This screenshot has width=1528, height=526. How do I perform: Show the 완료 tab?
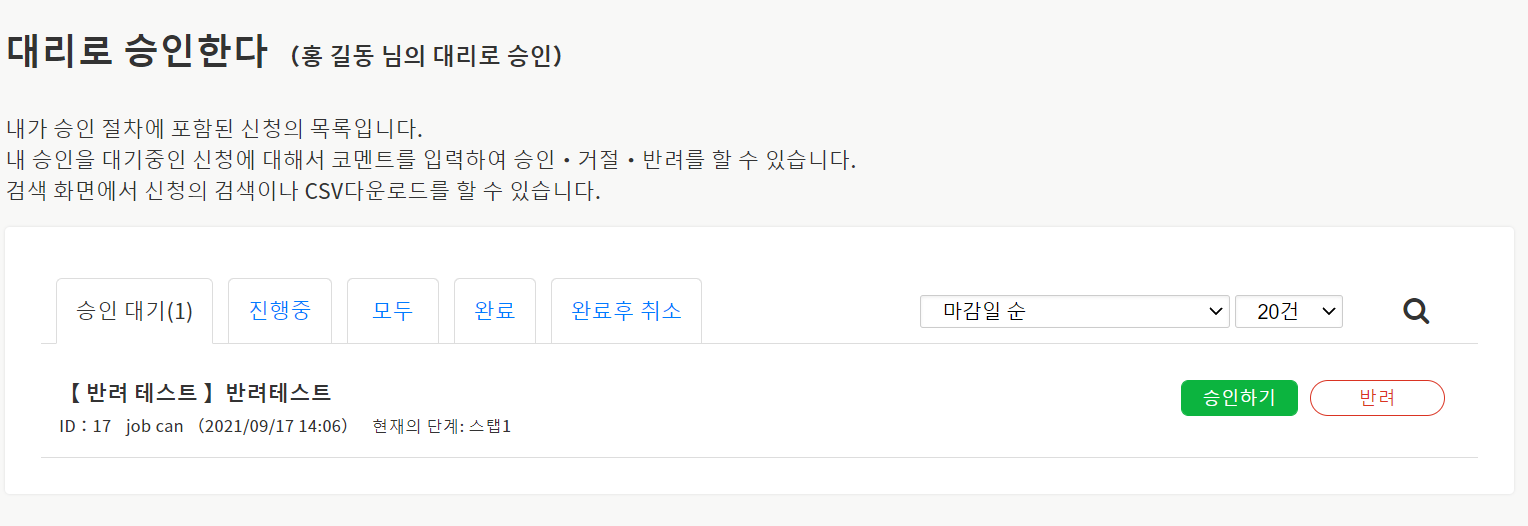[x=495, y=310]
